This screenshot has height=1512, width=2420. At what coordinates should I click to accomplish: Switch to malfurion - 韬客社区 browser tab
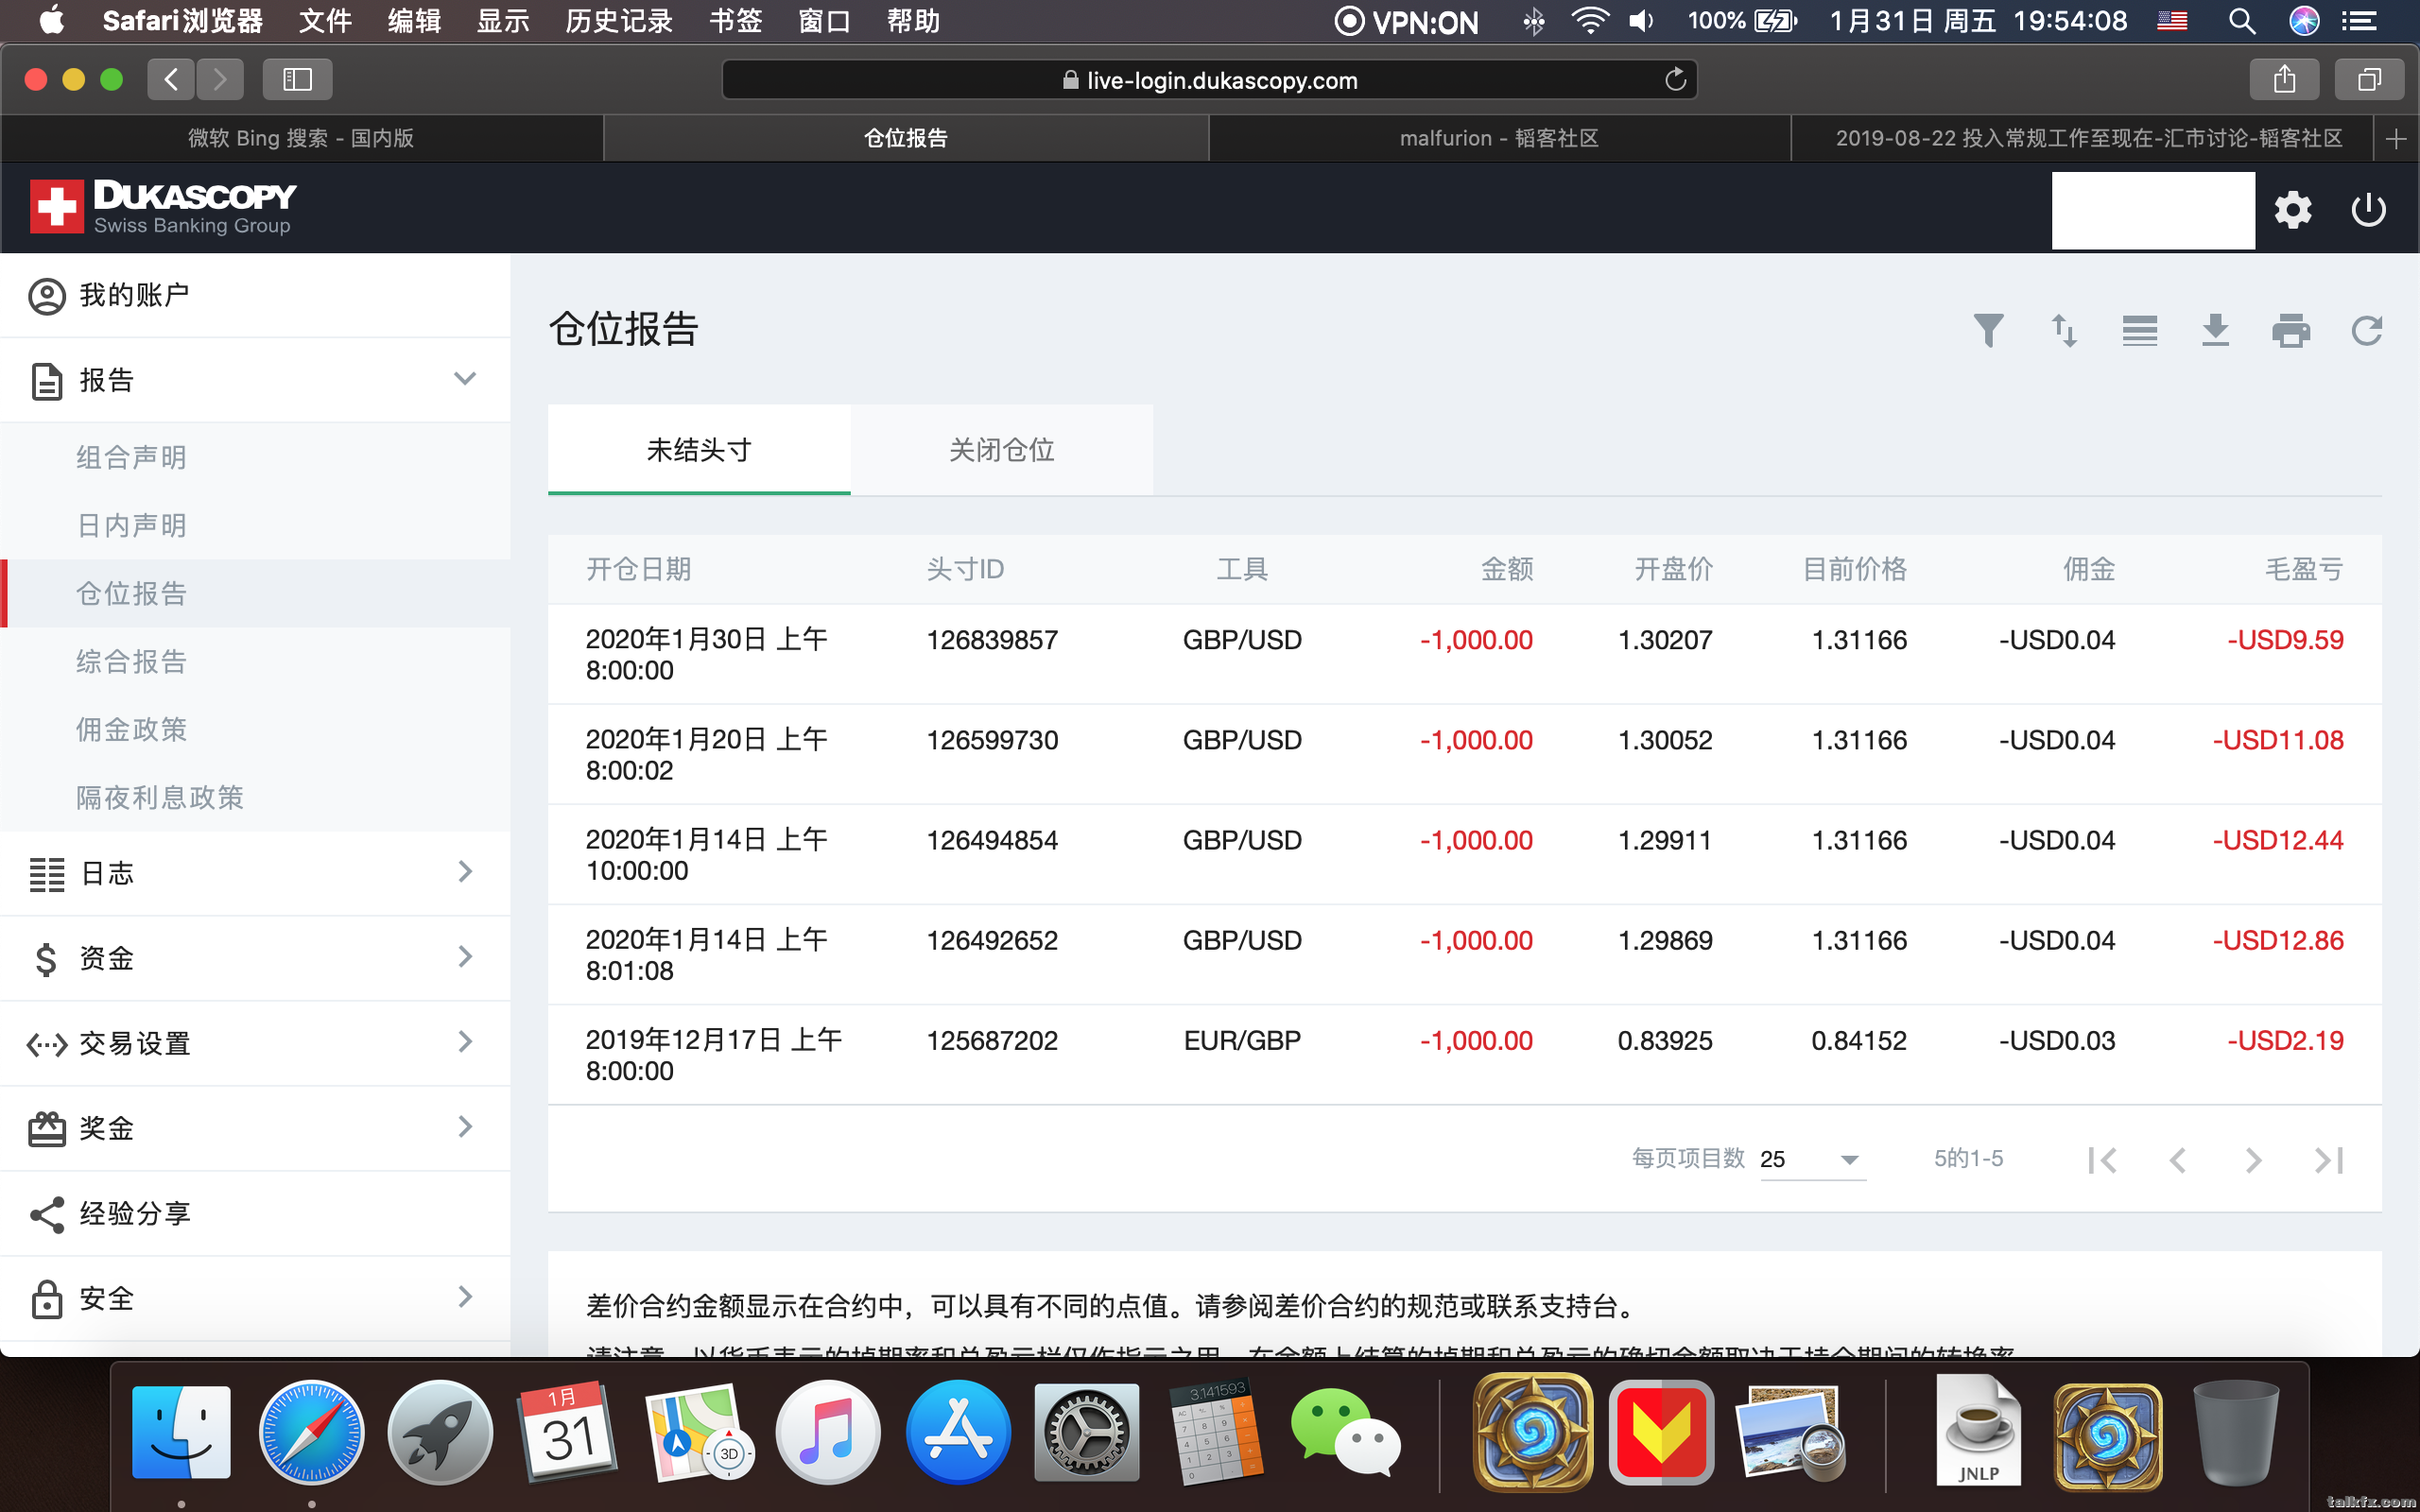tap(1499, 138)
